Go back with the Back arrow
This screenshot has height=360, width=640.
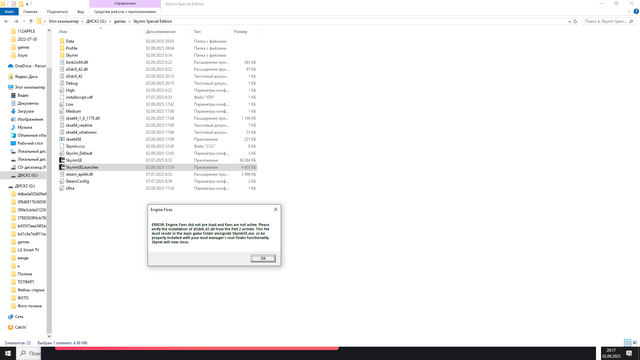coord(6,21)
